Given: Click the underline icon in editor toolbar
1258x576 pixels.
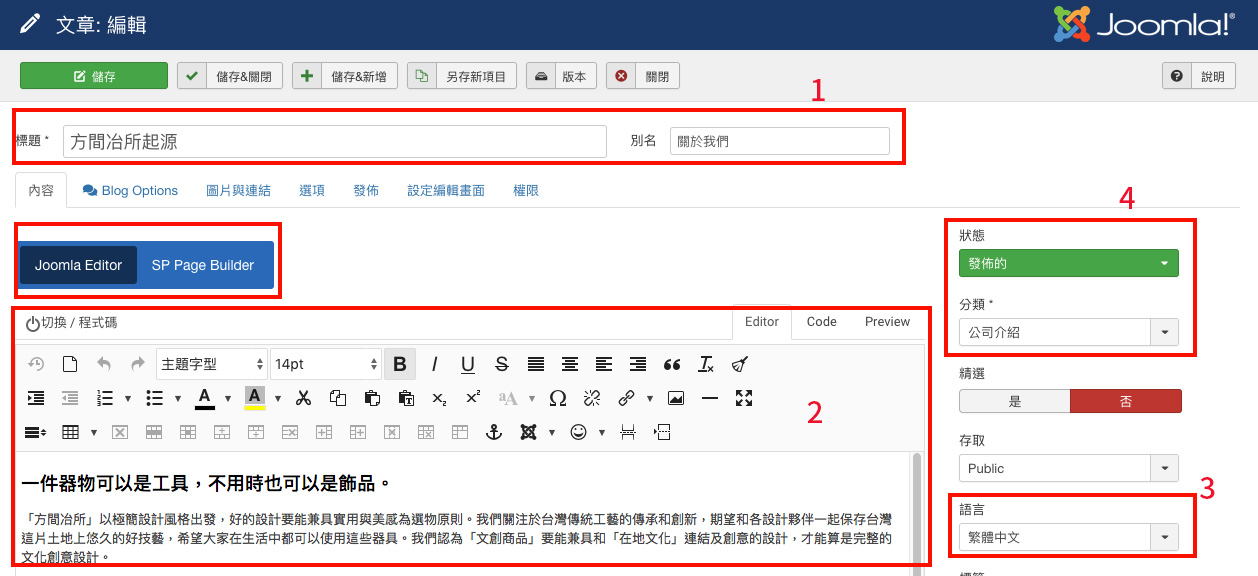Looking at the screenshot, I should tap(467, 364).
